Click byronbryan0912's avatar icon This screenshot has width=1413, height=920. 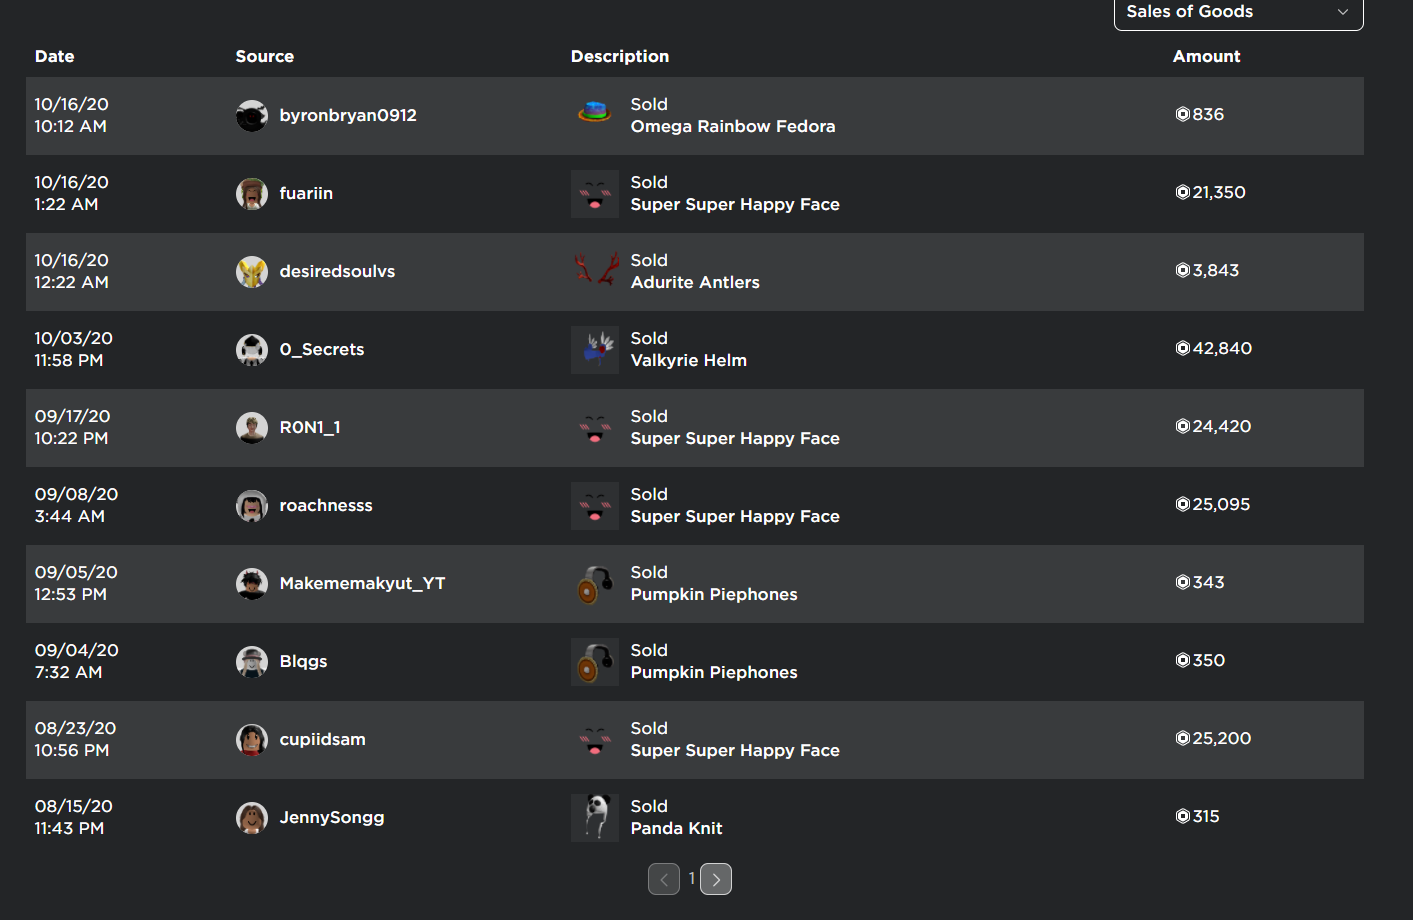(252, 116)
